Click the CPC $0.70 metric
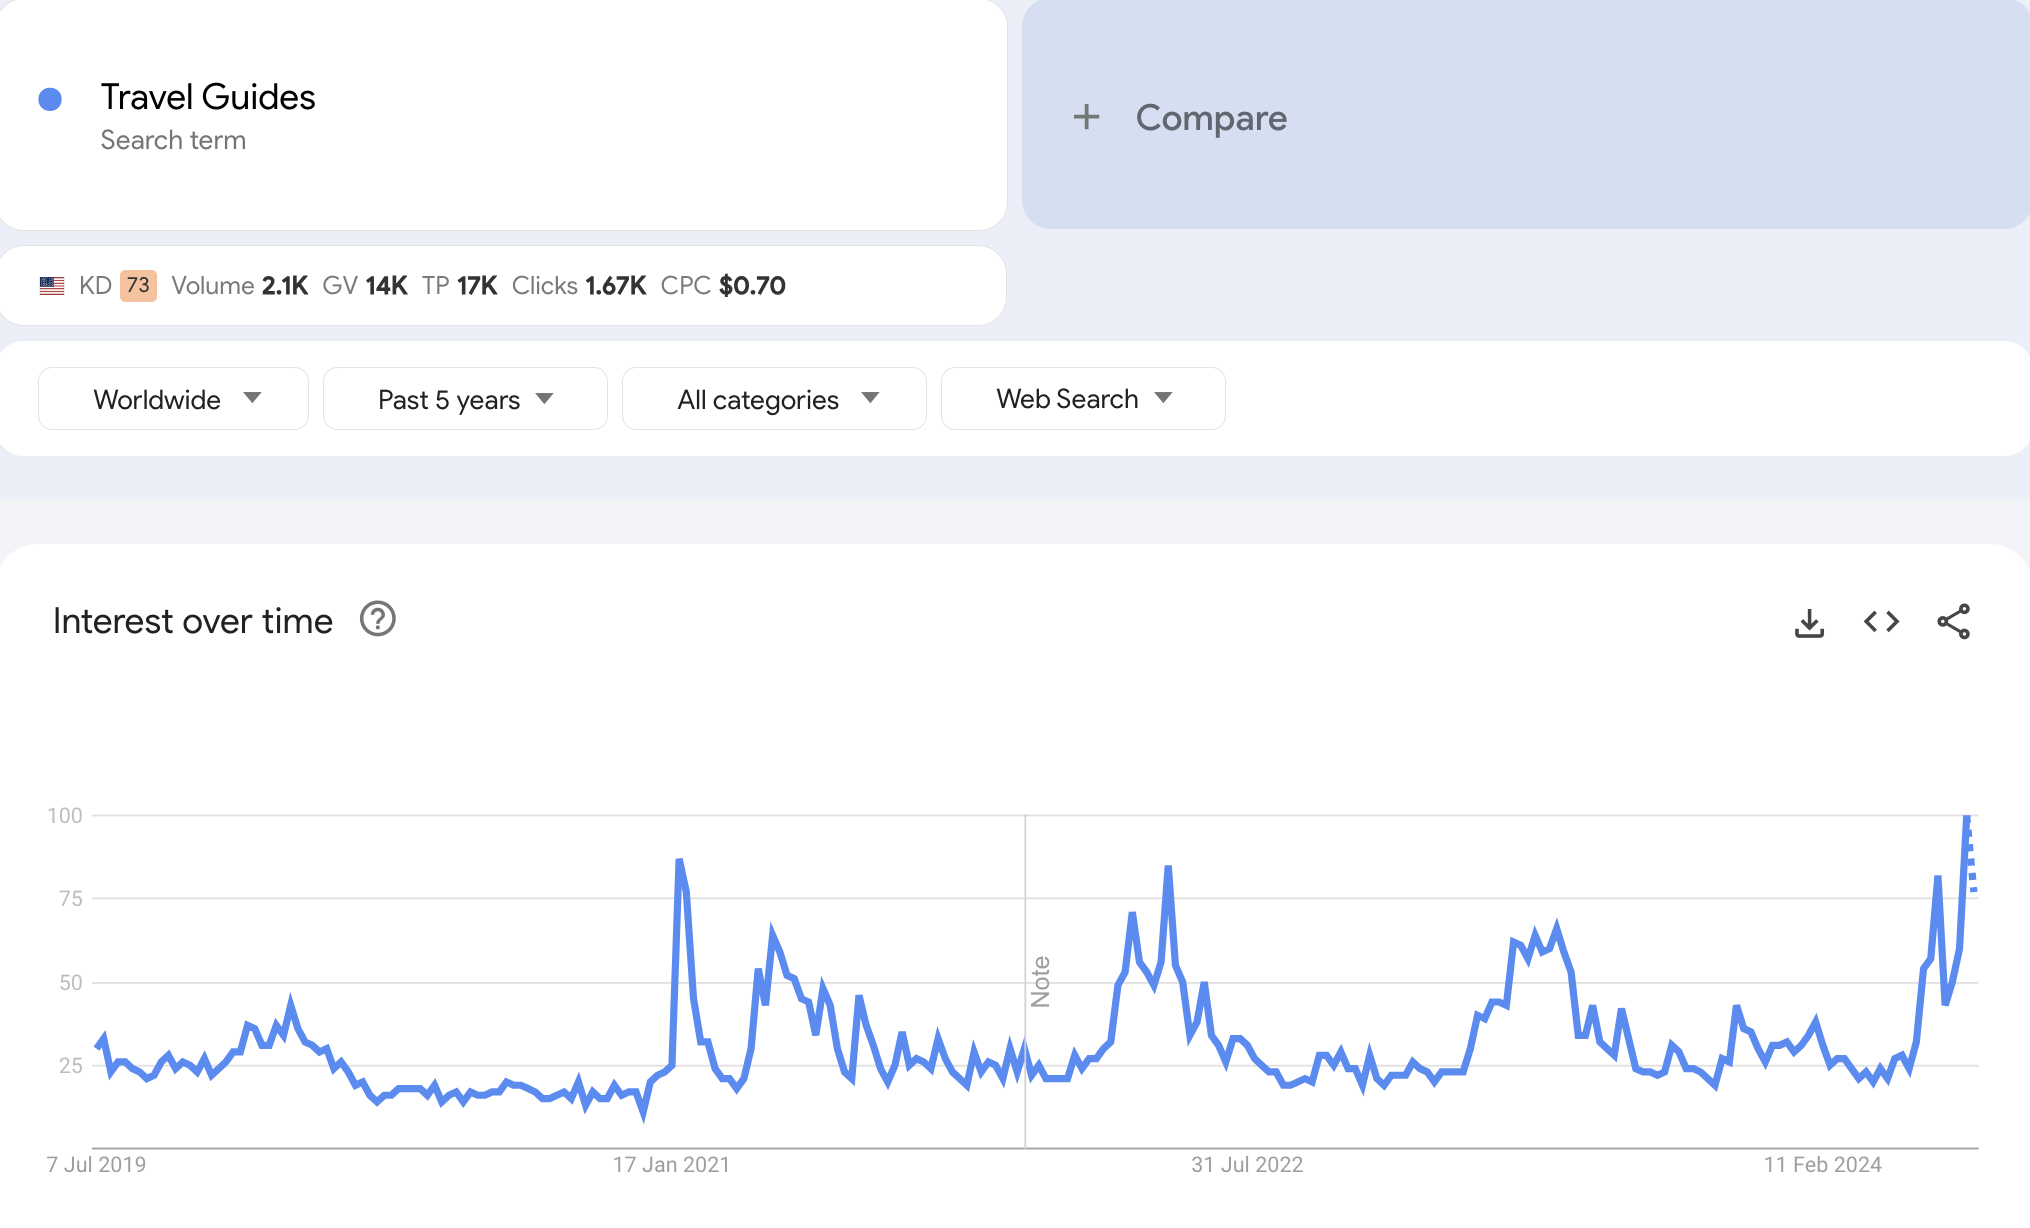The image size is (2030, 1228). click(x=722, y=286)
